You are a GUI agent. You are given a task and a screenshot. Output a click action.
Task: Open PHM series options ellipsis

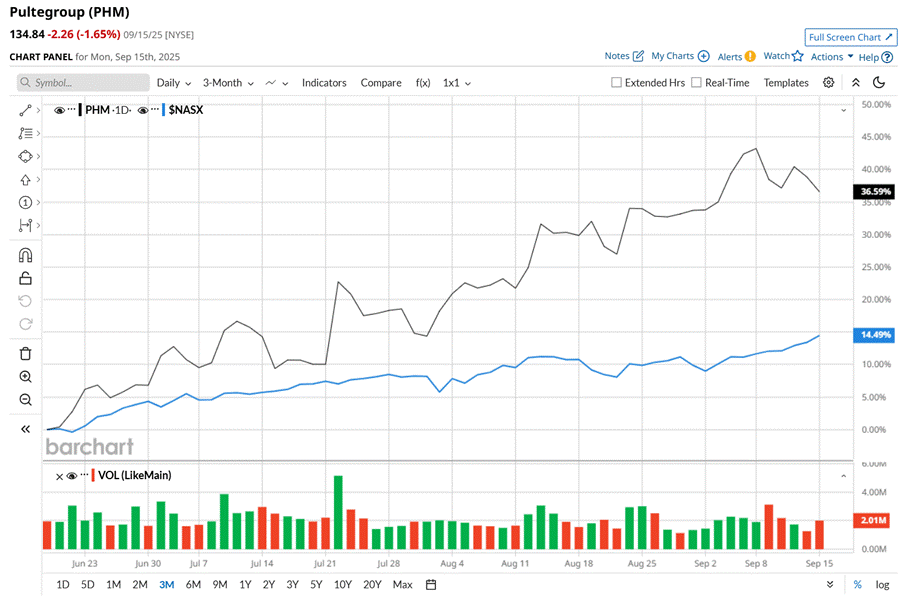click(71, 109)
